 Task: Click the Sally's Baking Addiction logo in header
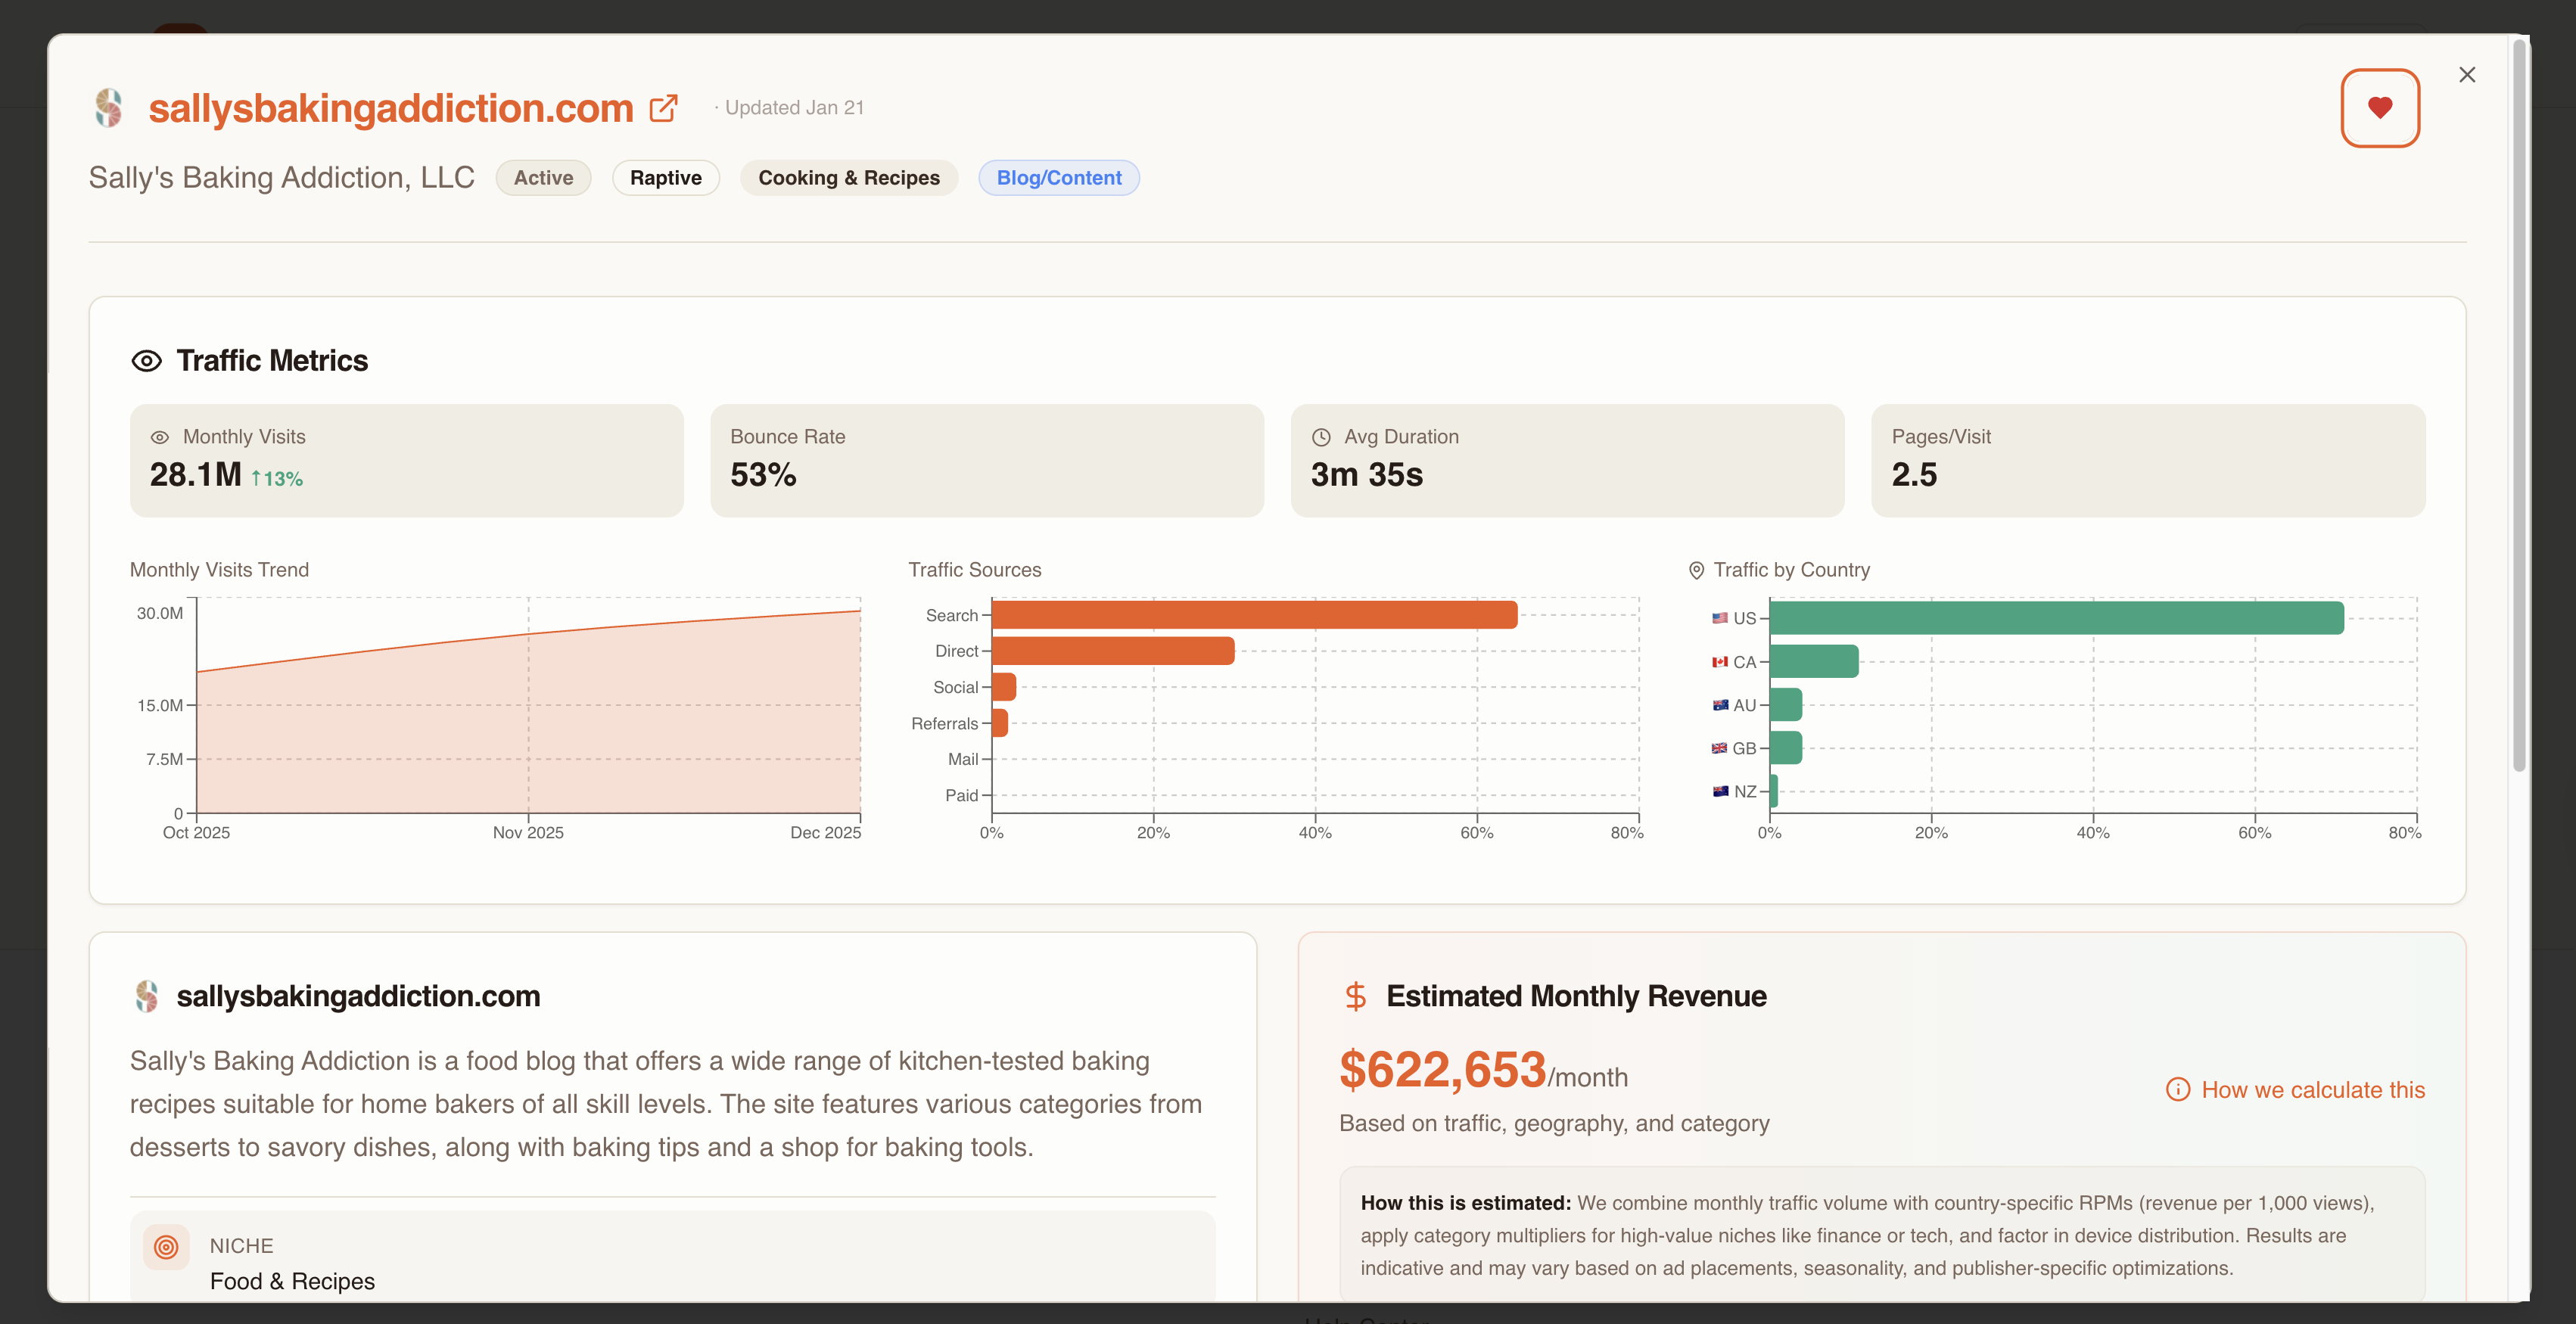click(x=109, y=108)
